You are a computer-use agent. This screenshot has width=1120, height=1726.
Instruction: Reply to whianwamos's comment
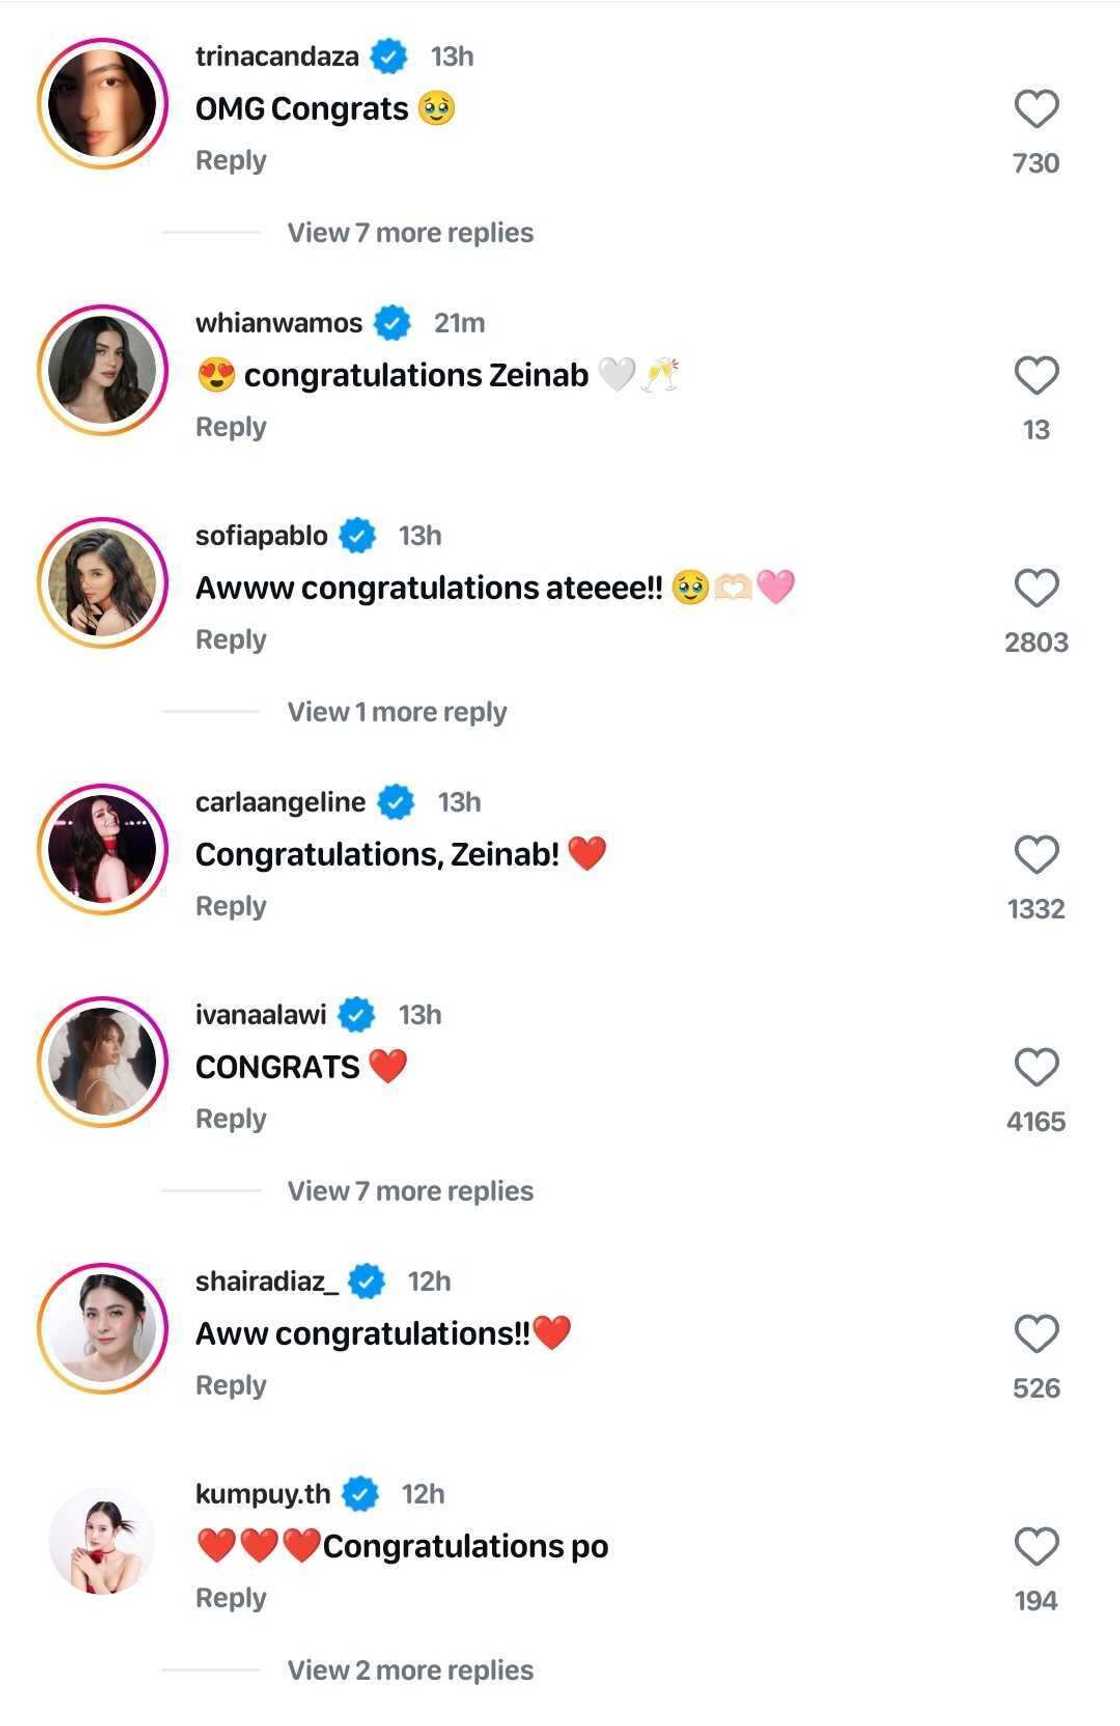tap(231, 426)
